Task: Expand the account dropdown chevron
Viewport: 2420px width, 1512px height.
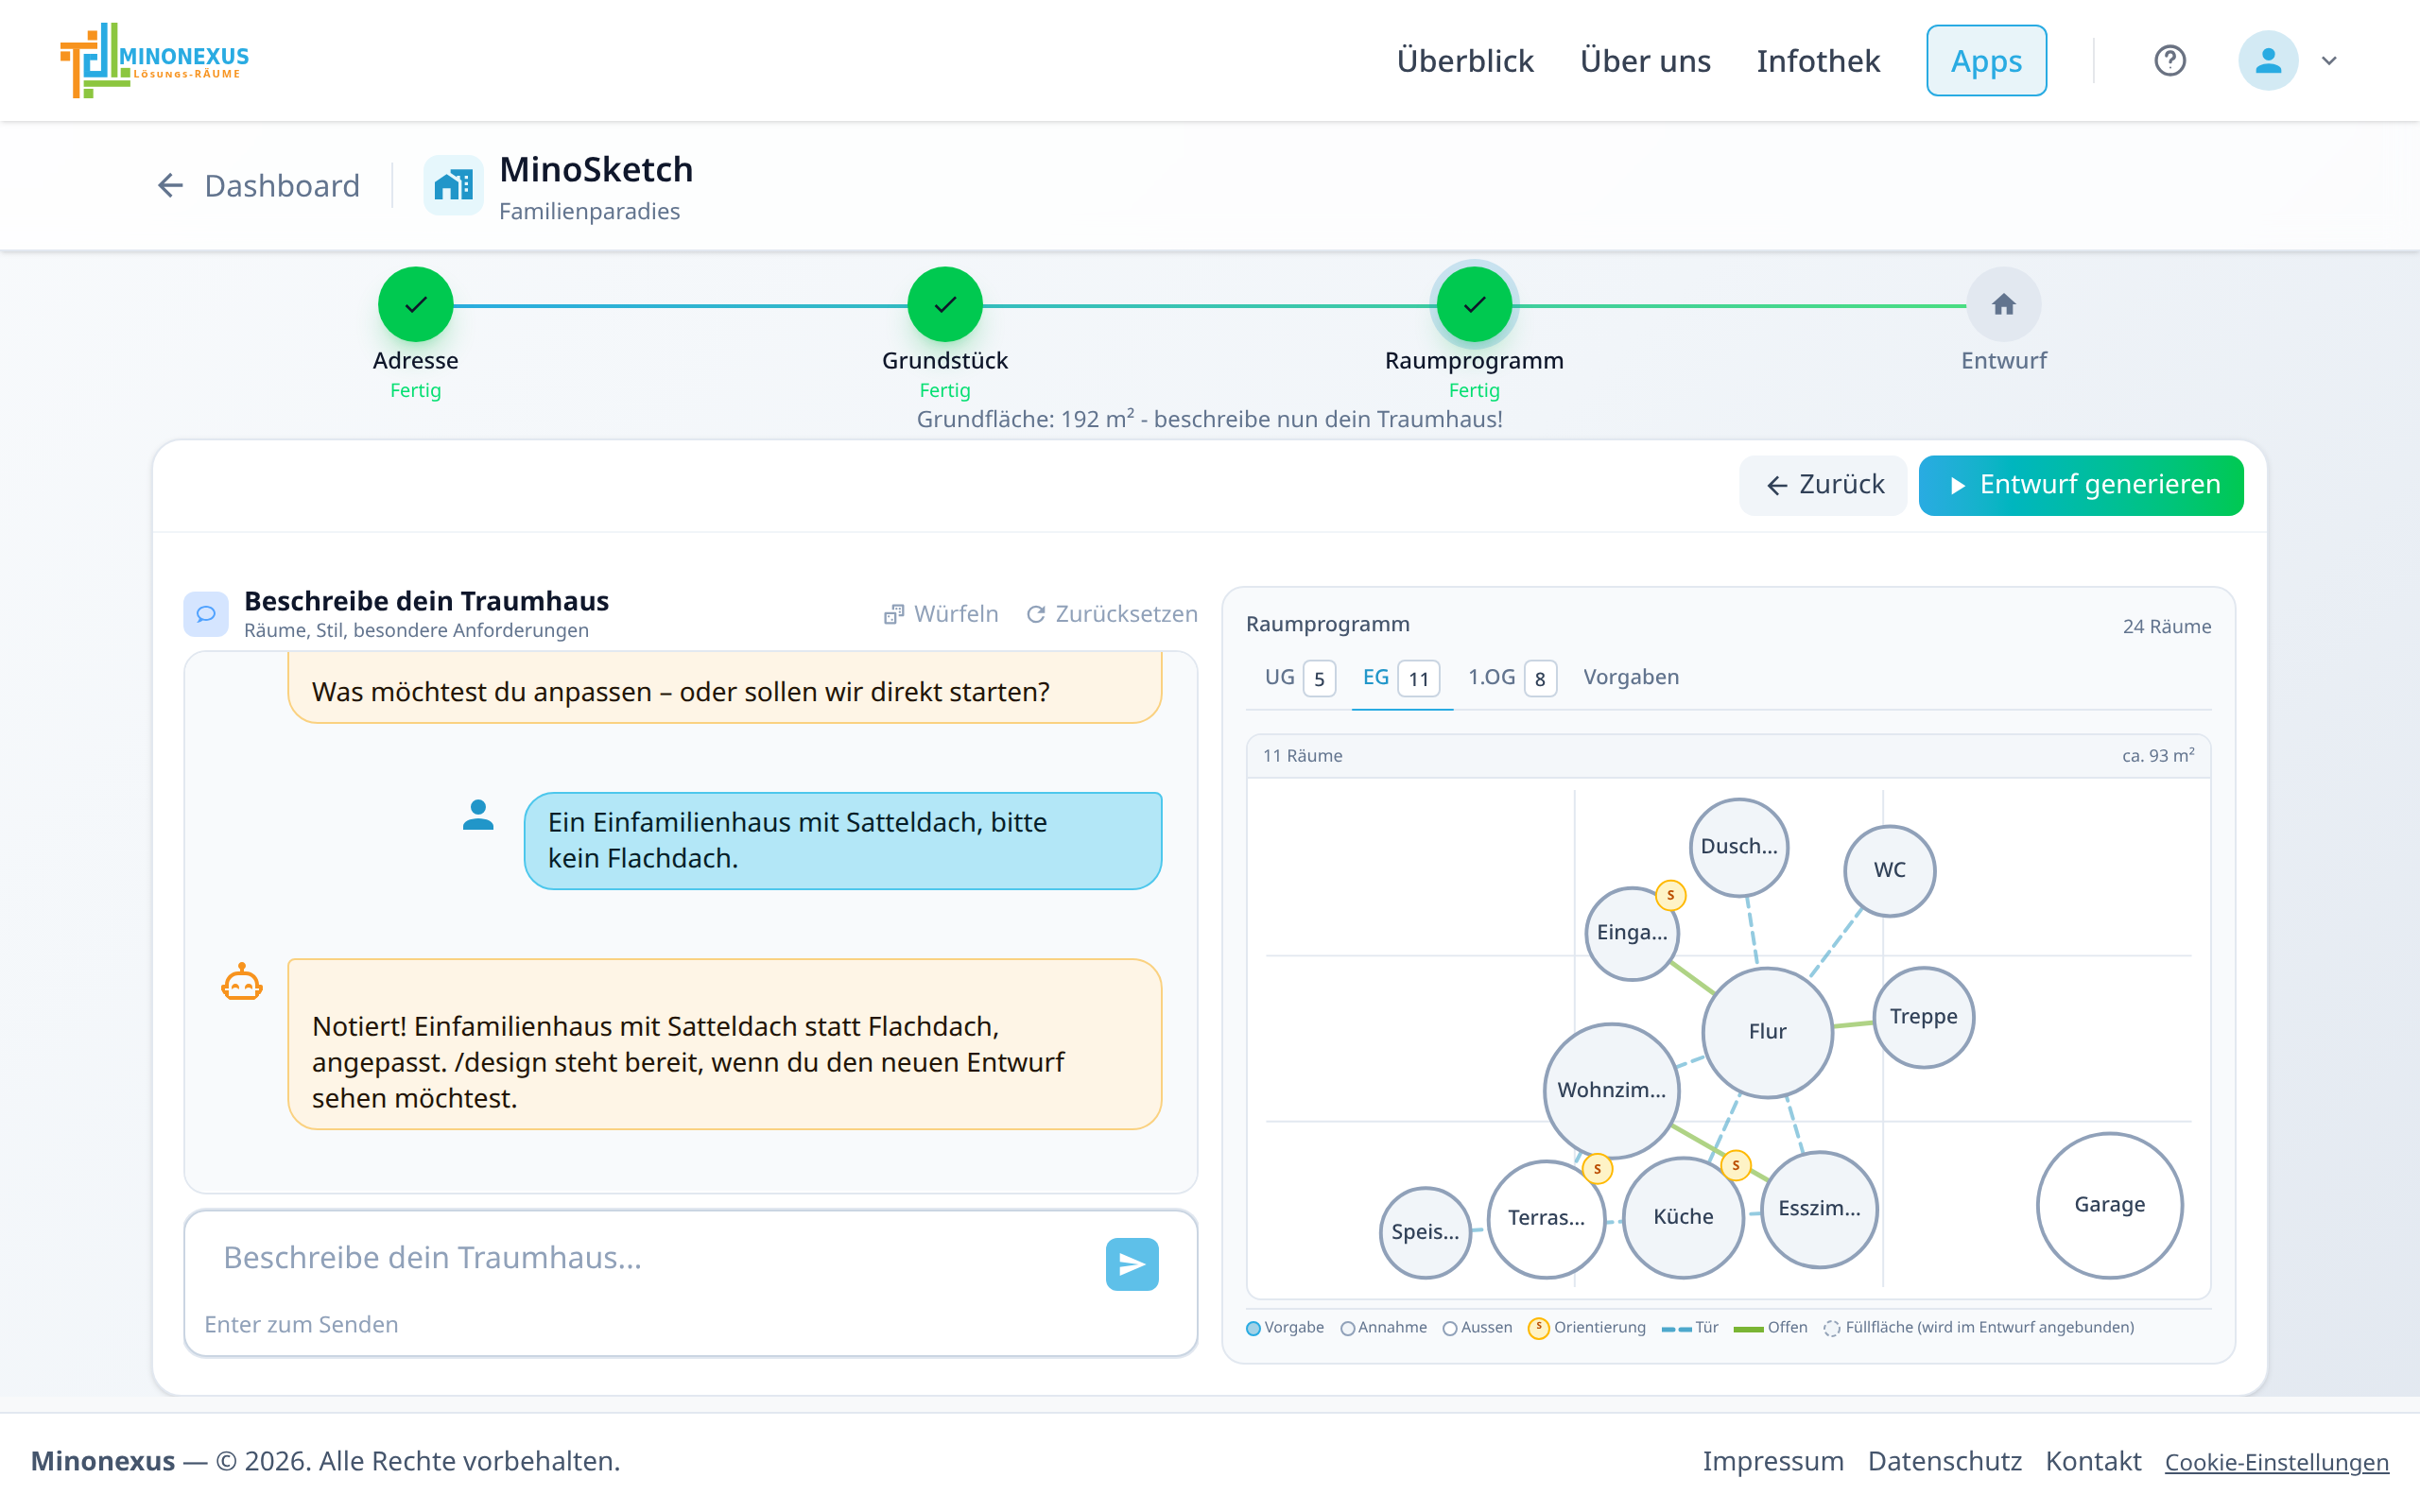Action: pos(2329,61)
